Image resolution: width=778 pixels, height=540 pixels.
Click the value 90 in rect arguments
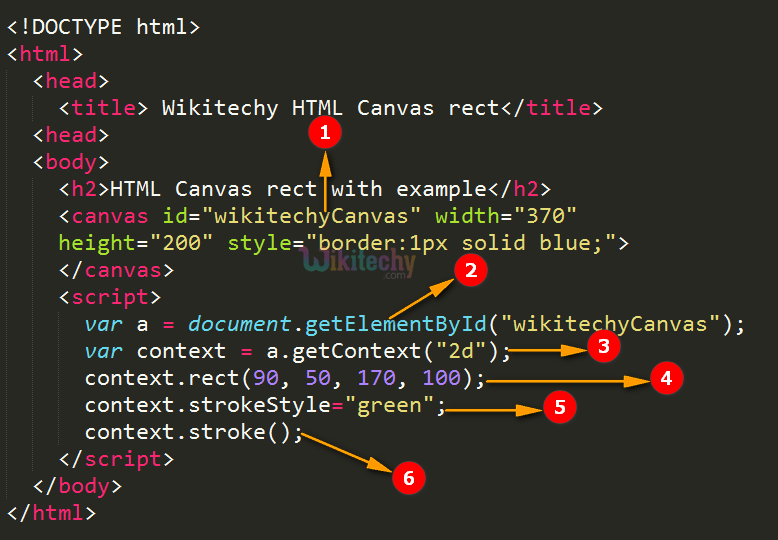pyautogui.click(x=266, y=378)
